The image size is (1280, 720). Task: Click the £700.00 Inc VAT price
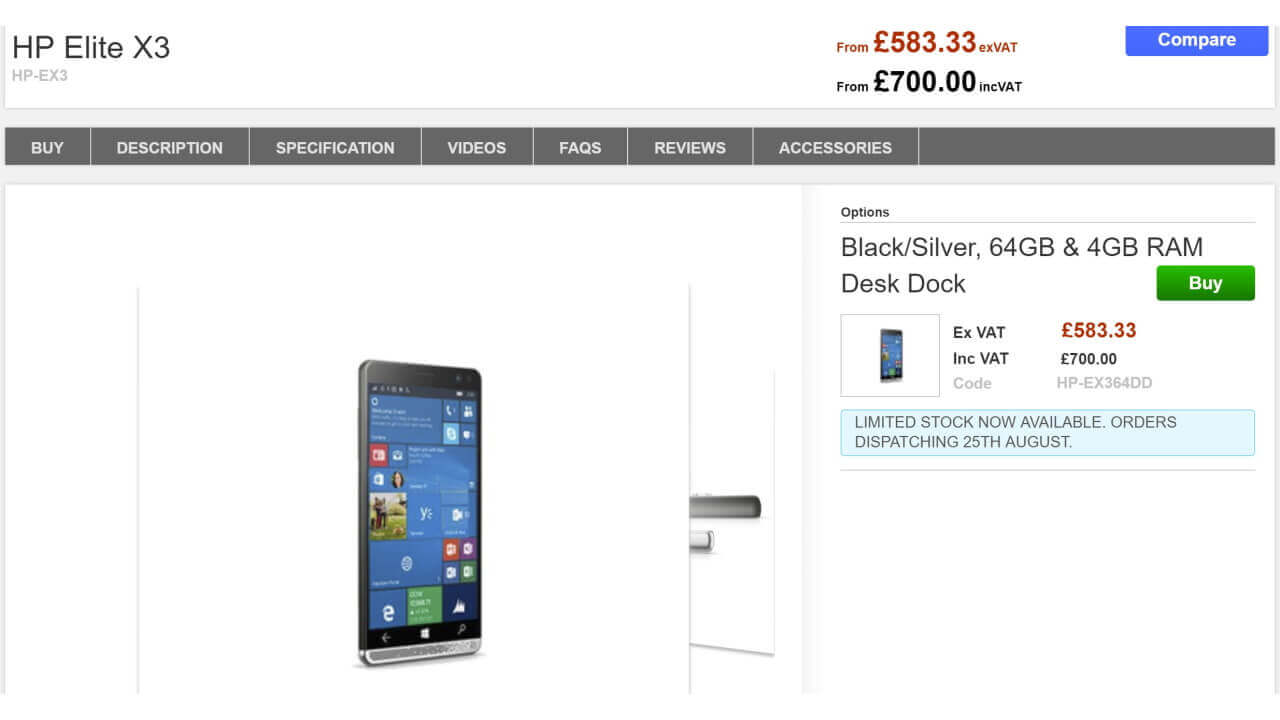[x=1089, y=358]
